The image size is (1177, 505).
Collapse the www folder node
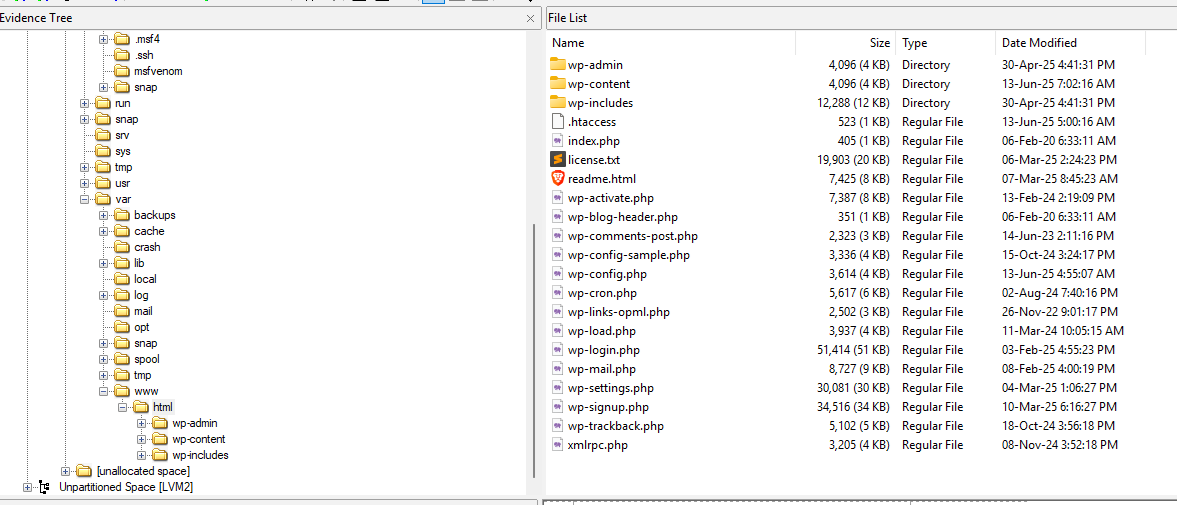pyautogui.click(x=104, y=391)
